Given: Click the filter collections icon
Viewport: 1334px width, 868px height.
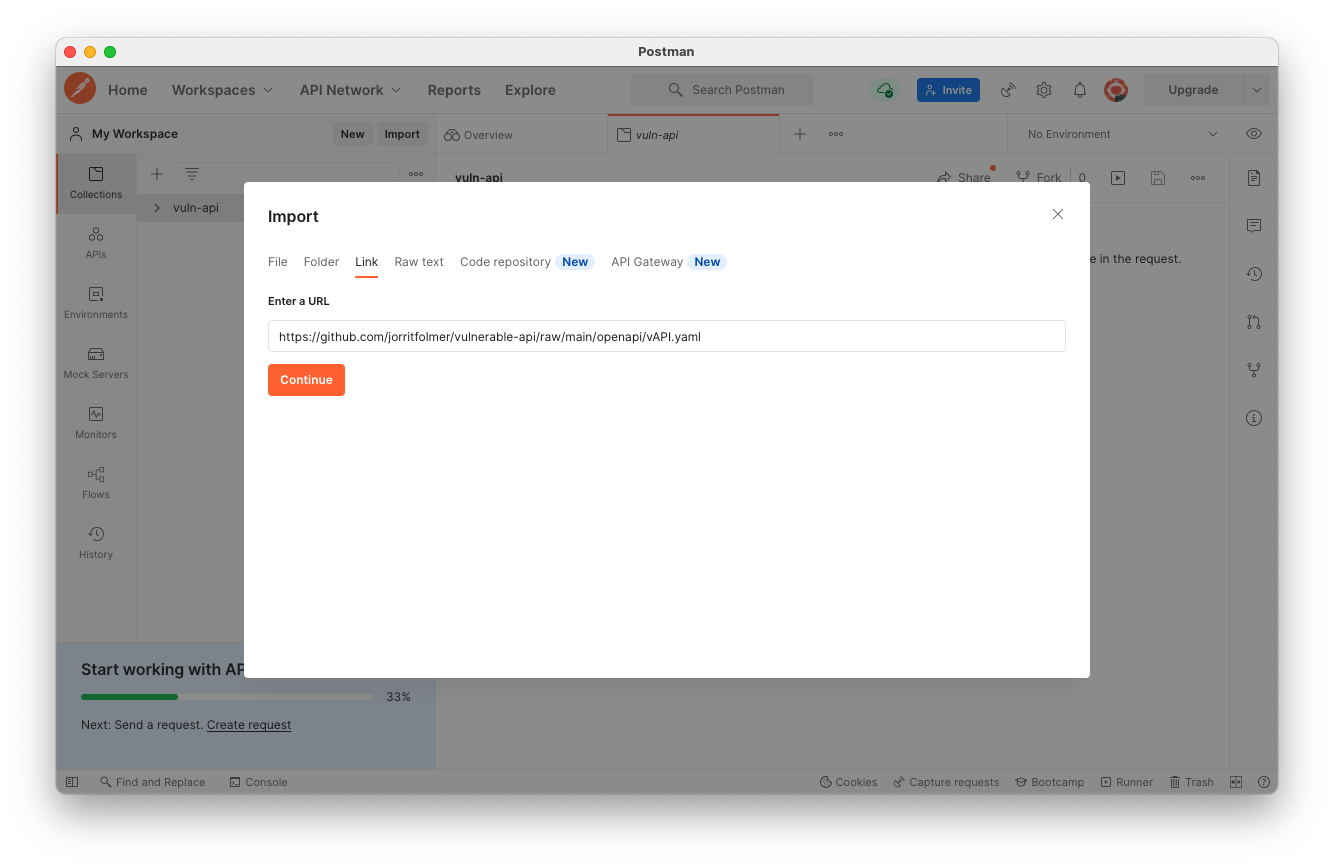Looking at the screenshot, I should pyautogui.click(x=192, y=174).
